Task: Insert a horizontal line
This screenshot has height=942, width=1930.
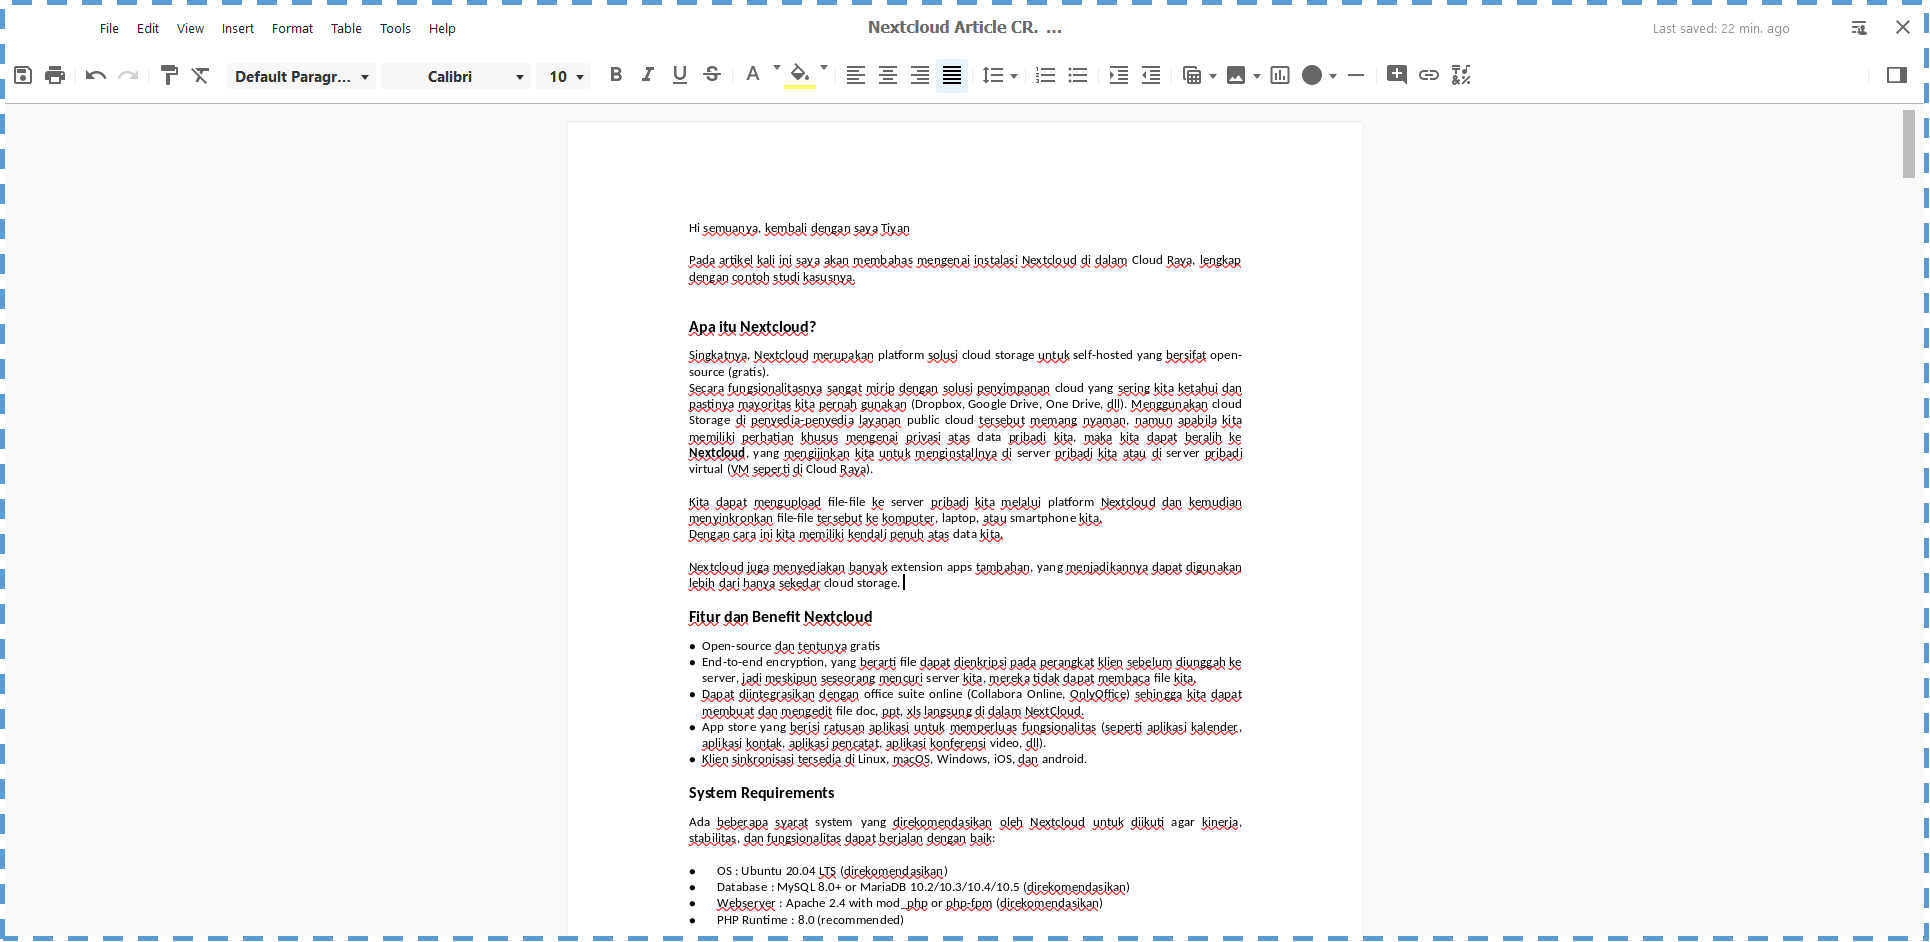Action: point(1356,75)
